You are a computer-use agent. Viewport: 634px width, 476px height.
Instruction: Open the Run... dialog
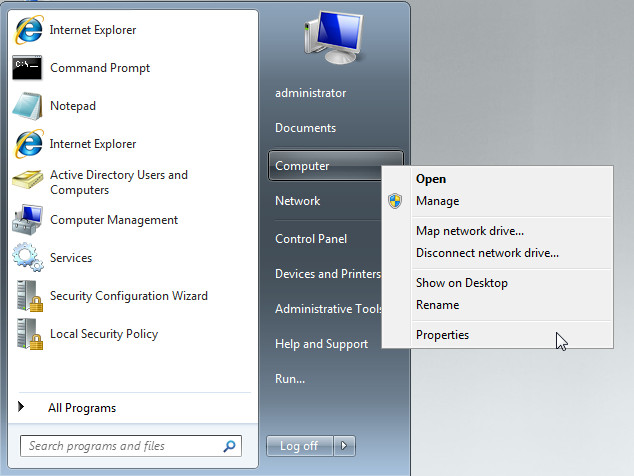click(x=290, y=379)
